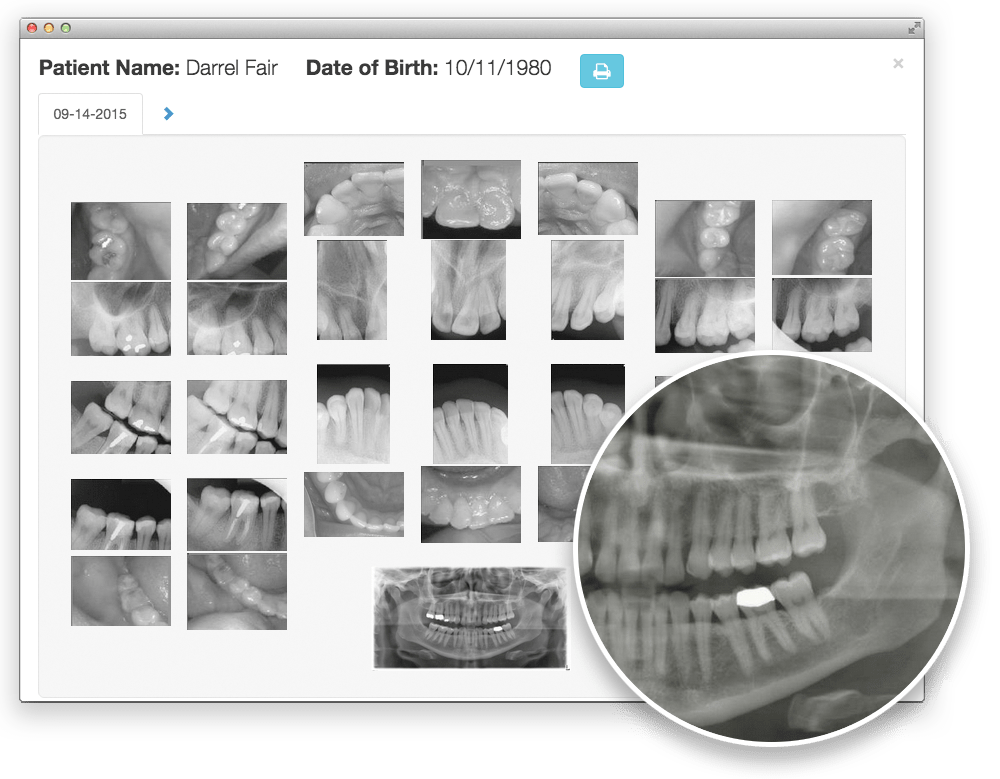The width and height of the screenshot is (1000, 779).
Task: Open second-column upper molar photo with tongue
Action: click(237, 241)
